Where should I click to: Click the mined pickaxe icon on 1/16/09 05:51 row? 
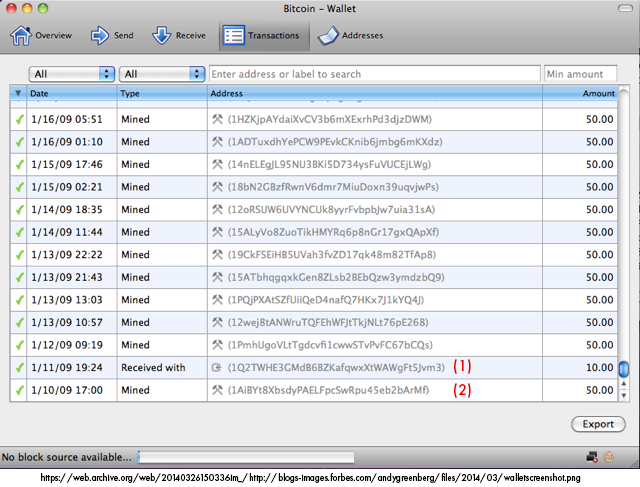point(217,119)
